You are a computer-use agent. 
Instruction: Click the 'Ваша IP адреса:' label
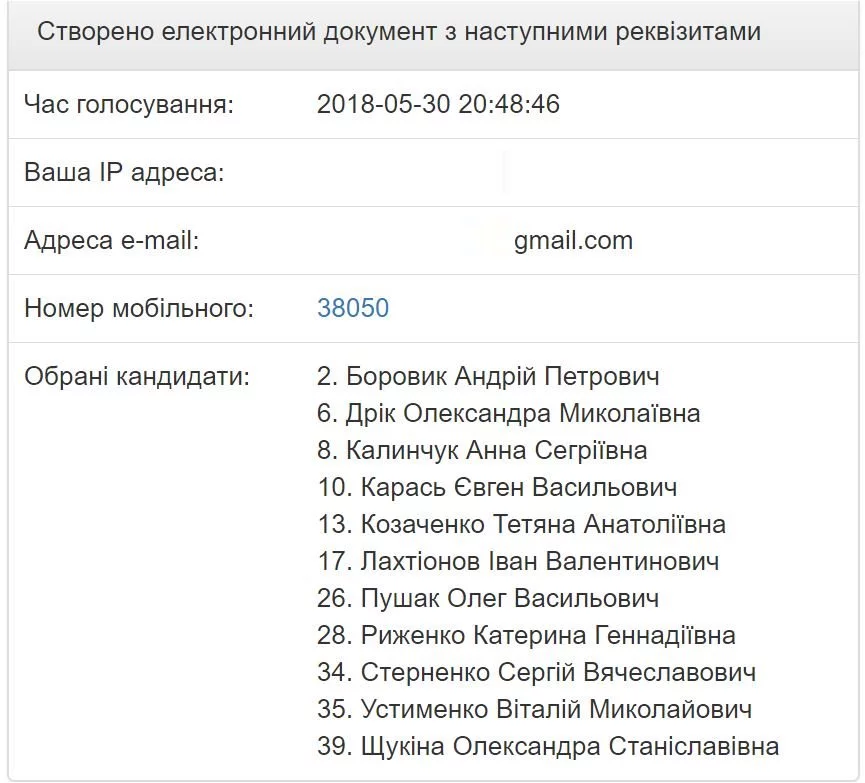point(124,172)
